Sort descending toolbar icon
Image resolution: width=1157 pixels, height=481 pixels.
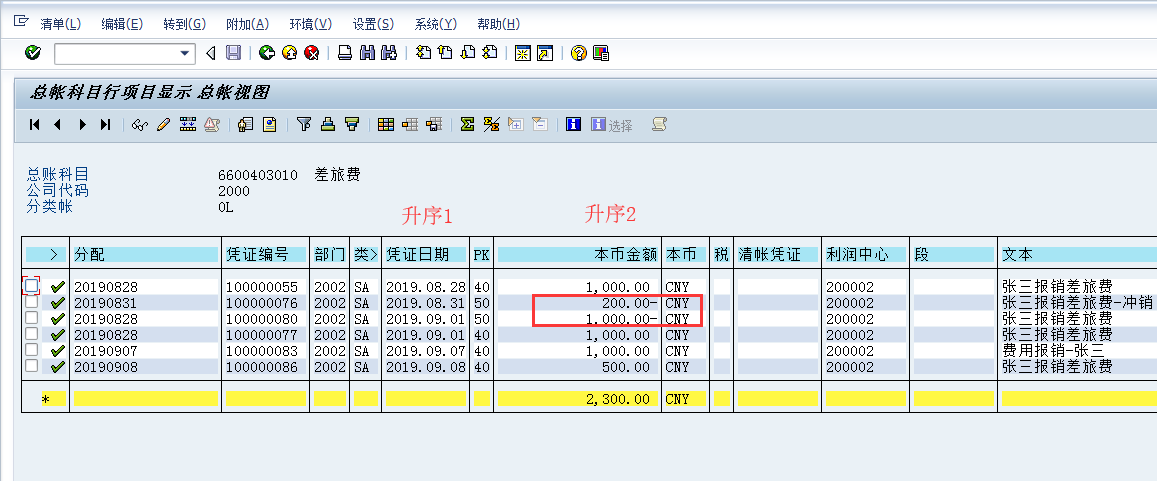click(352, 125)
